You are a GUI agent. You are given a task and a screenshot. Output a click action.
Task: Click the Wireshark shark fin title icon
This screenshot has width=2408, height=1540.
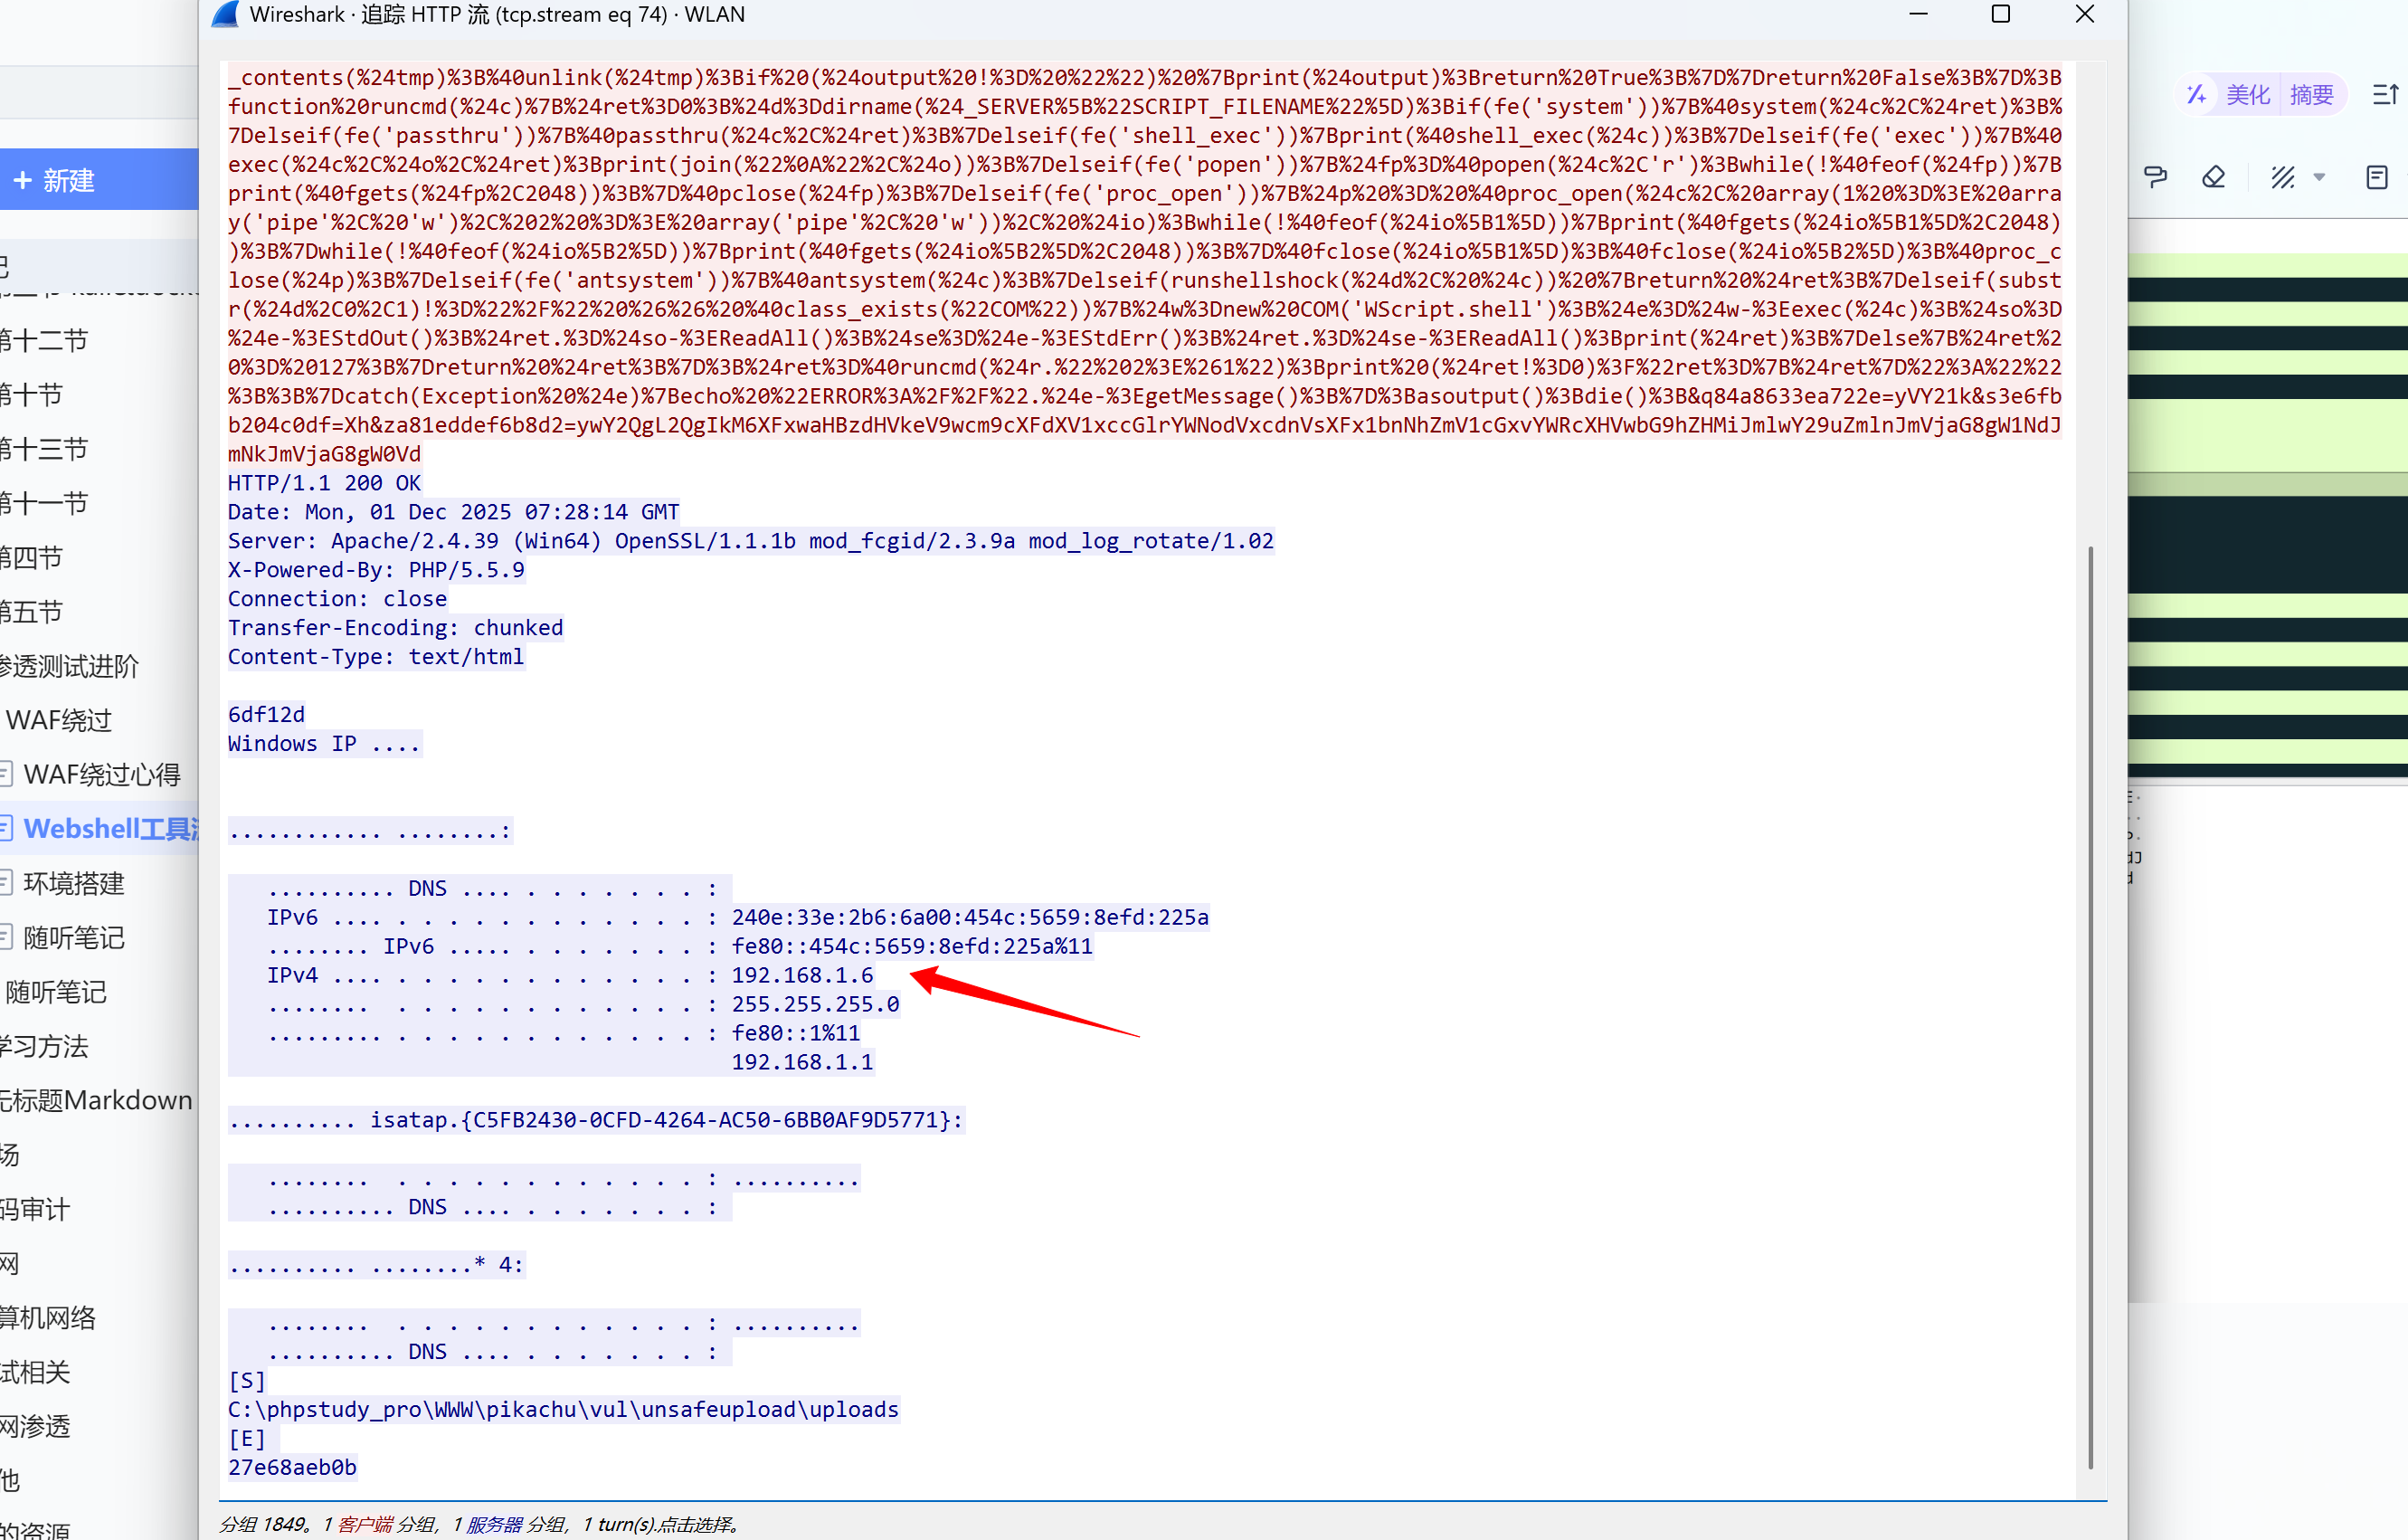pyautogui.click(x=226, y=14)
